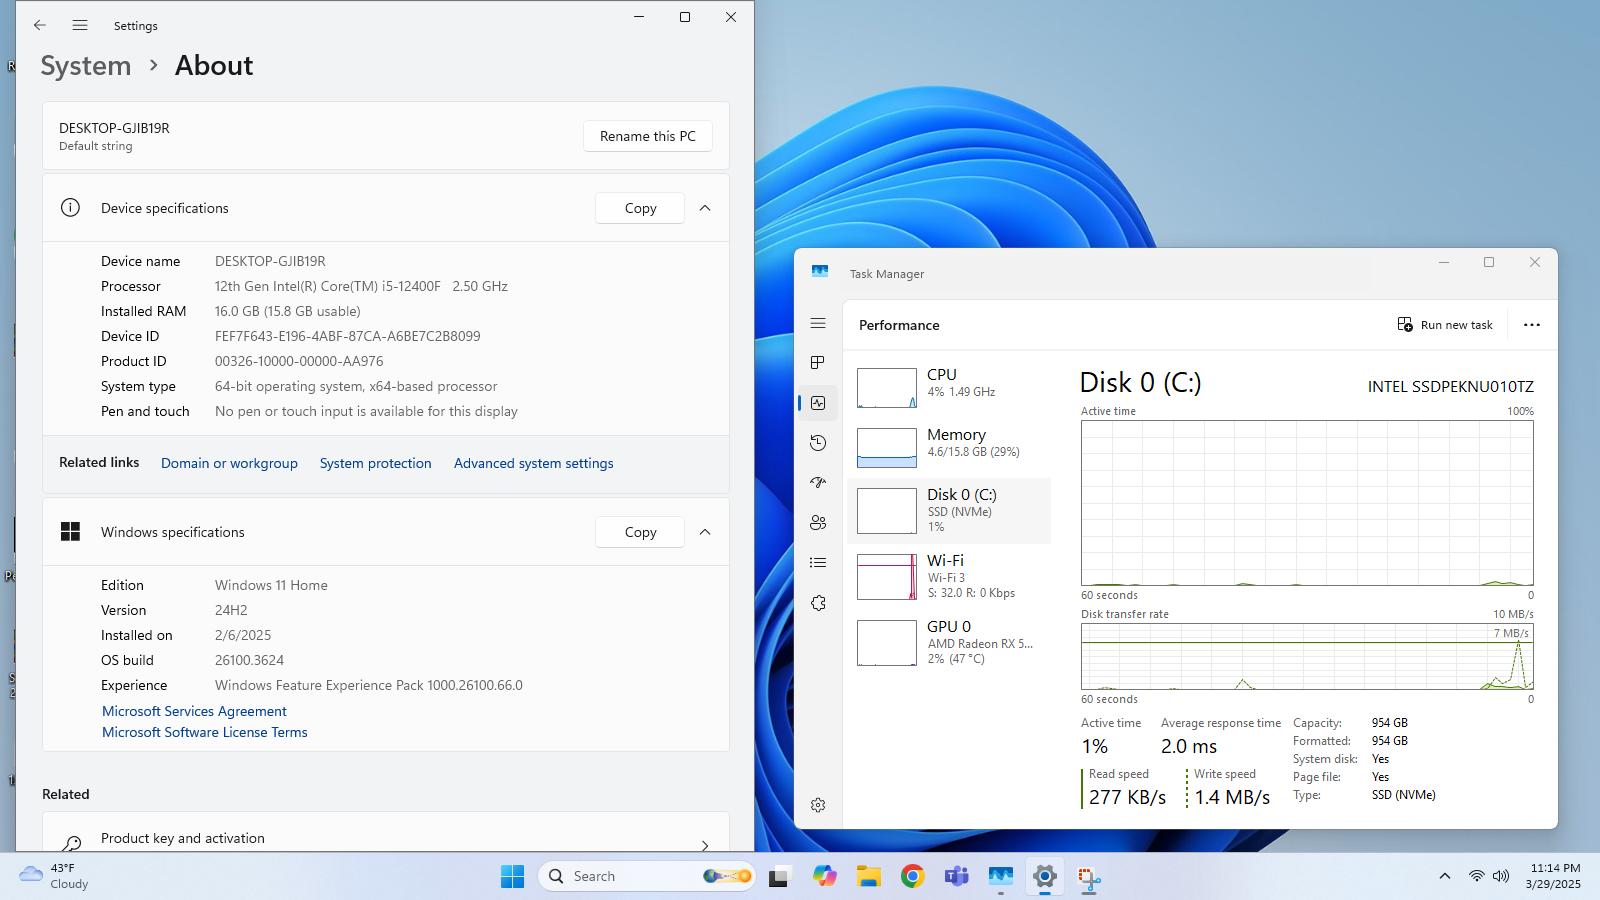1600x900 pixels.
Task: Click Run new task
Action: coord(1445,325)
